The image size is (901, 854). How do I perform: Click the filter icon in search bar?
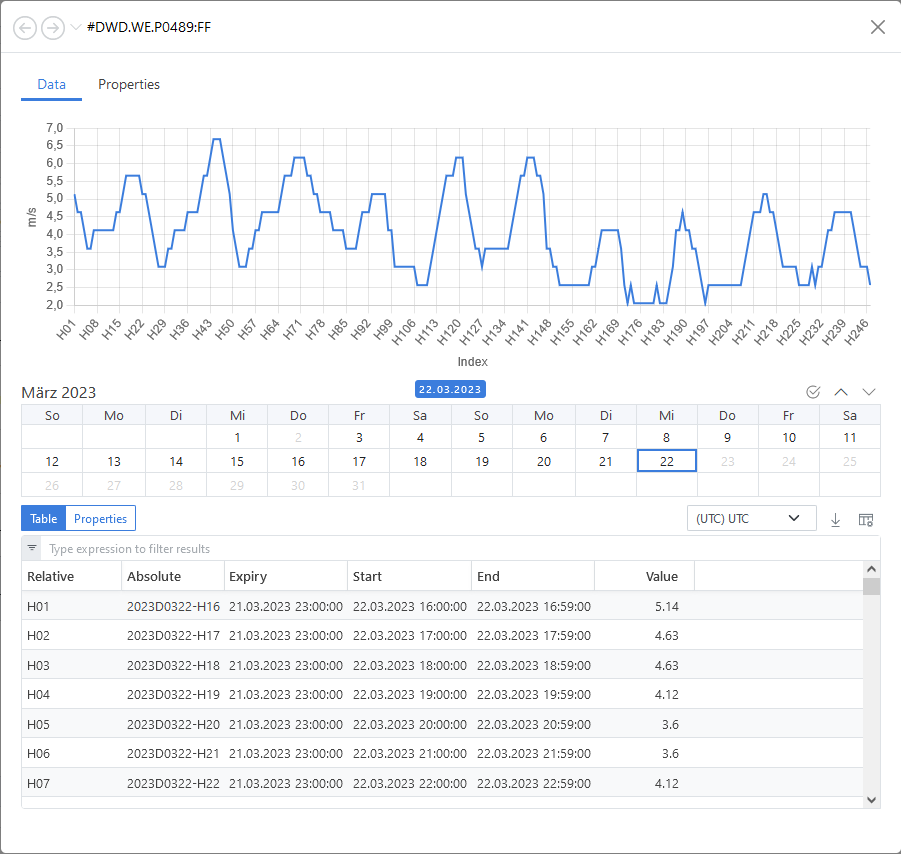click(32, 548)
